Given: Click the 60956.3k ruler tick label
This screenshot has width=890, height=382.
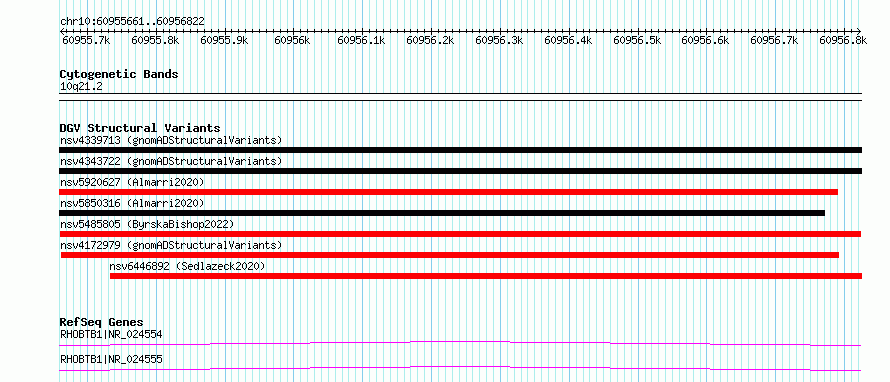Looking at the screenshot, I should tap(499, 40).
